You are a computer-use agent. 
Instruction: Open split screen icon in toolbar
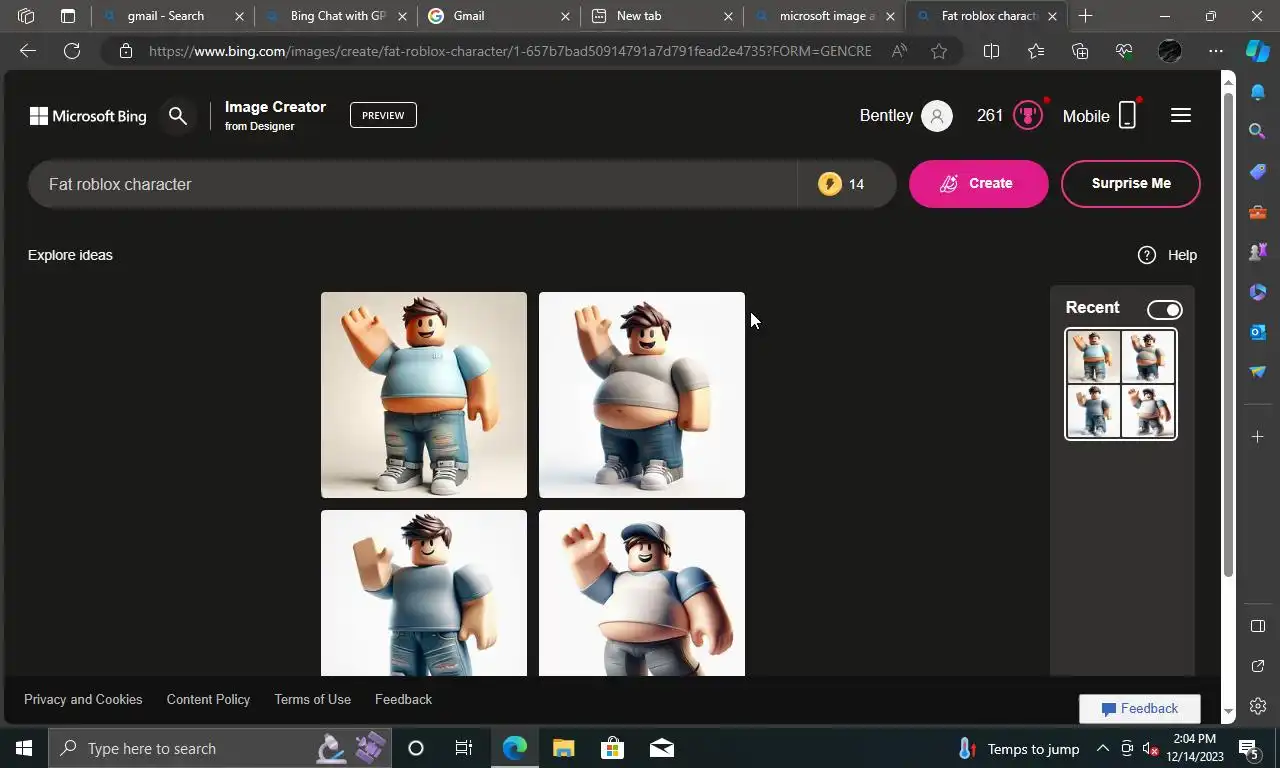pos(991,51)
